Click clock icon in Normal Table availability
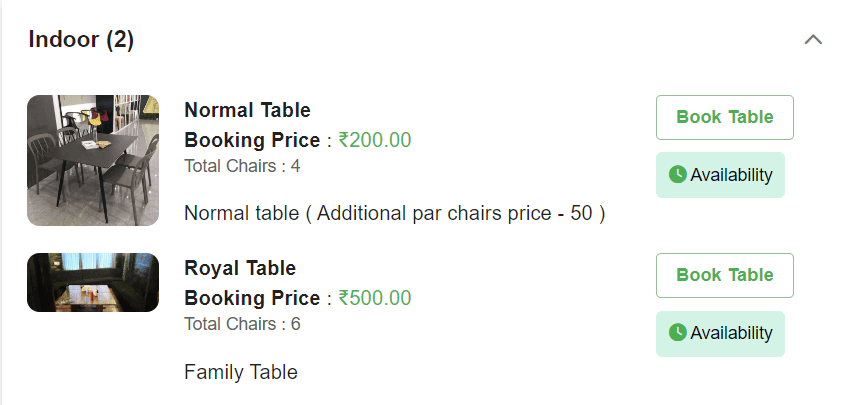This screenshot has height=405, width=843. click(677, 175)
